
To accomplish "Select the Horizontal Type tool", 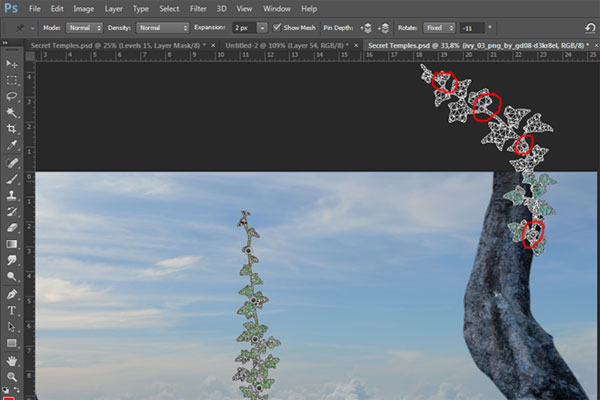I will [x=12, y=310].
